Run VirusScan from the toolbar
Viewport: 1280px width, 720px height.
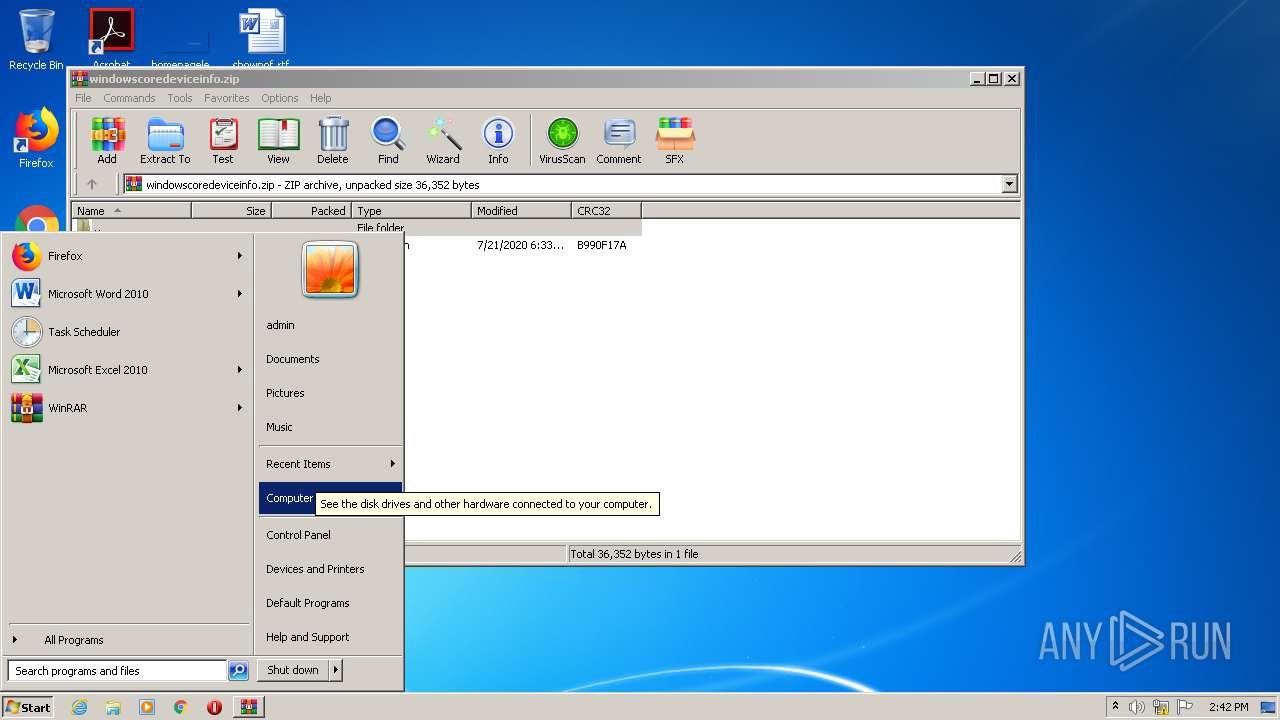click(562, 141)
